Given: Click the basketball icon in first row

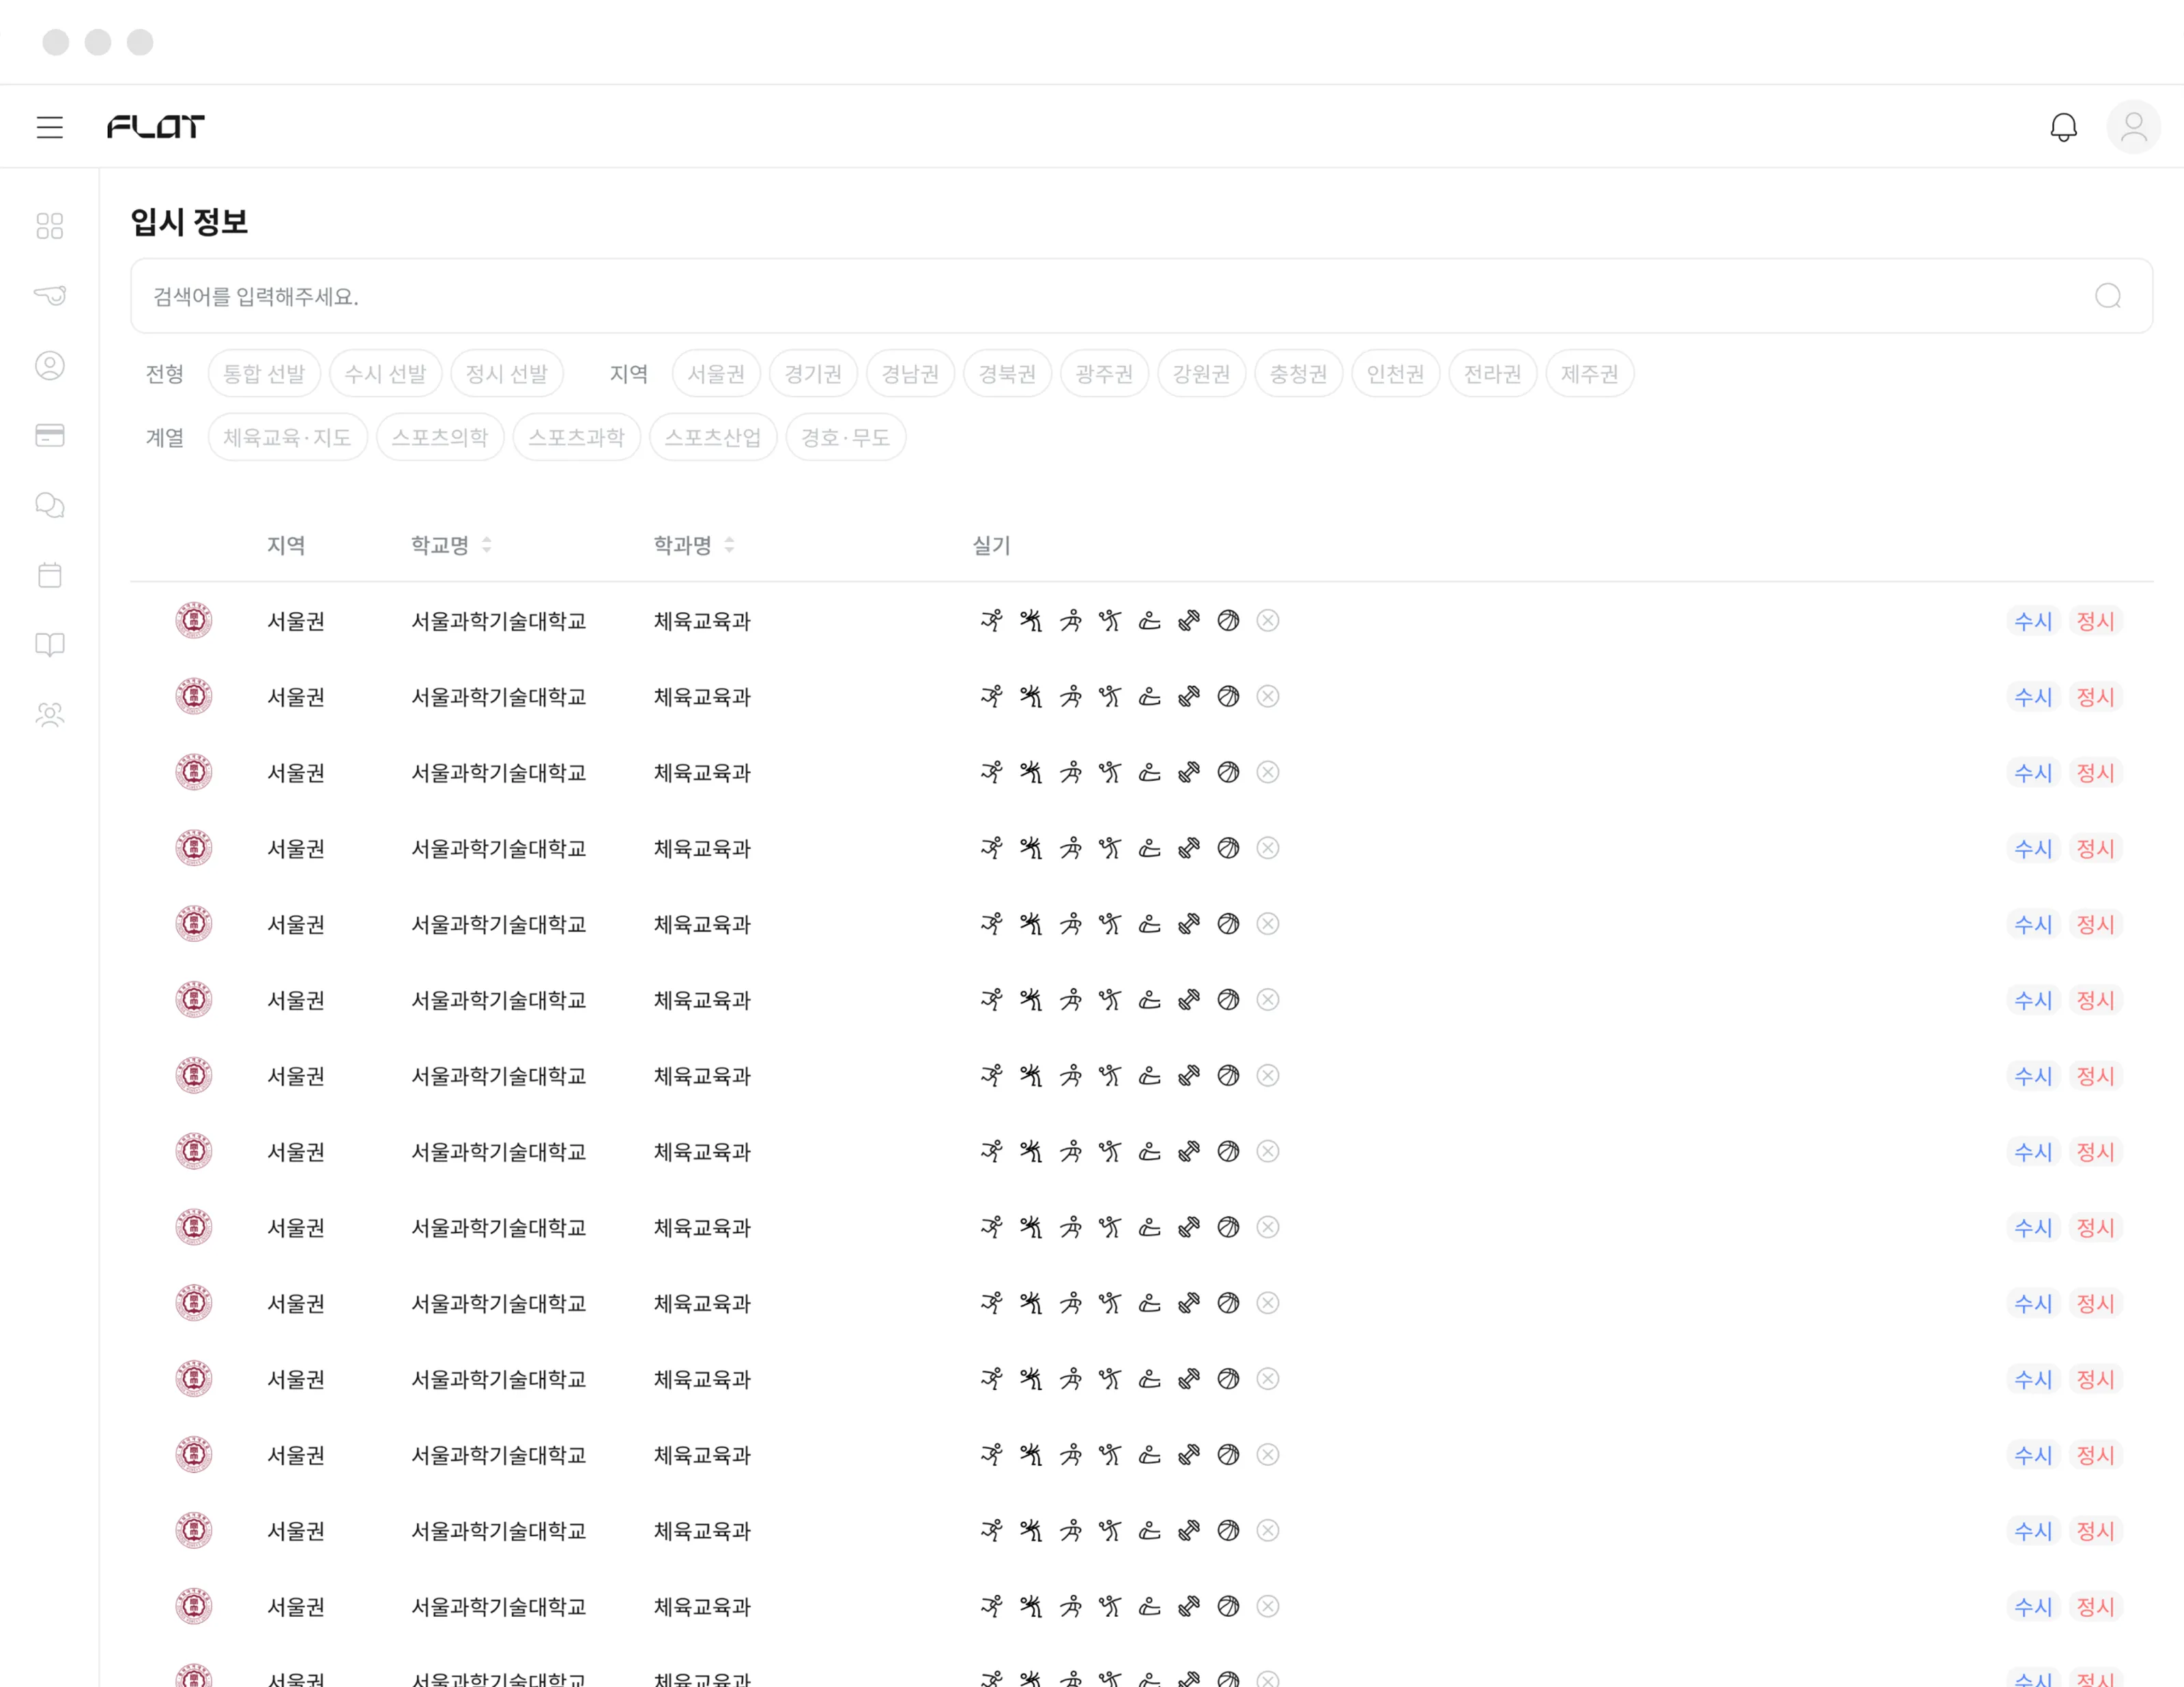Looking at the screenshot, I should (1228, 621).
